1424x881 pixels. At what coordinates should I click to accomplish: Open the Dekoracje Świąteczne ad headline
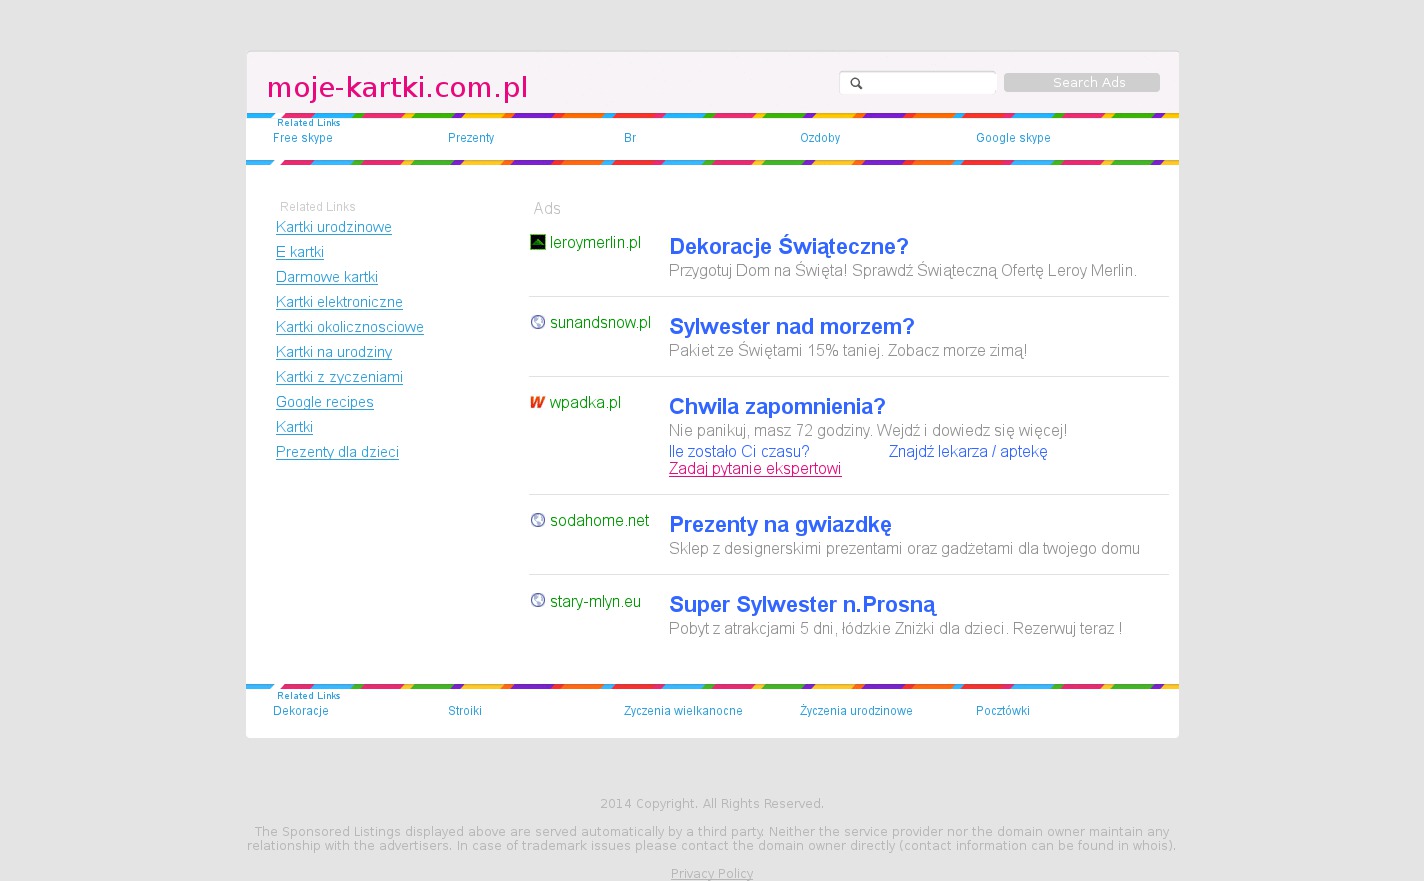pos(788,246)
